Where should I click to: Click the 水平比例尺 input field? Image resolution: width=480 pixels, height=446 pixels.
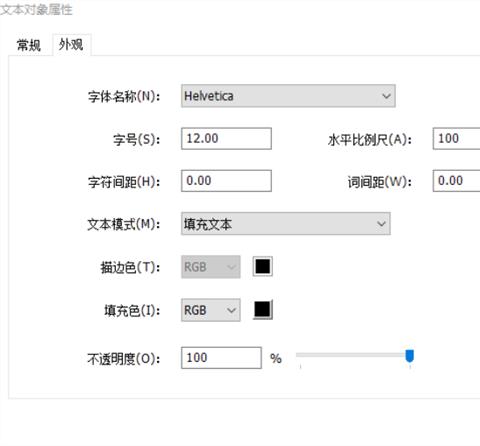[x=456, y=138]
